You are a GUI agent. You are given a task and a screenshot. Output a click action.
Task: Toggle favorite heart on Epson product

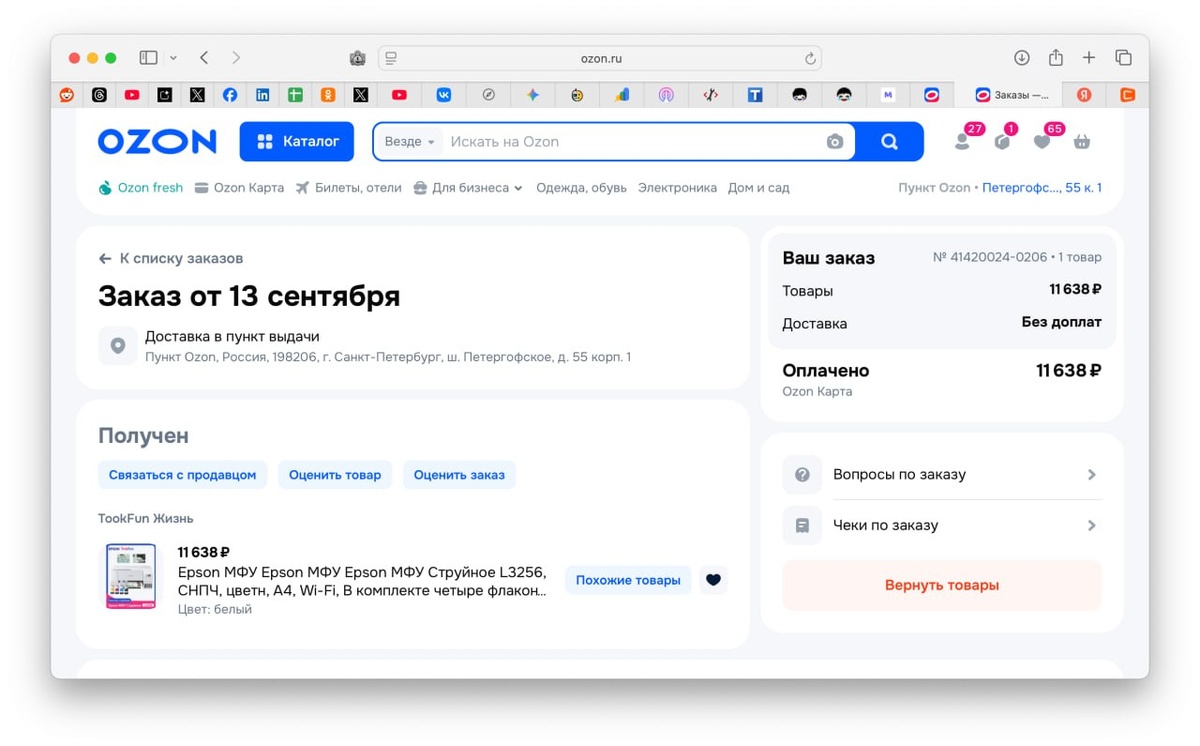pyautogui.click(x=713, y=580)
